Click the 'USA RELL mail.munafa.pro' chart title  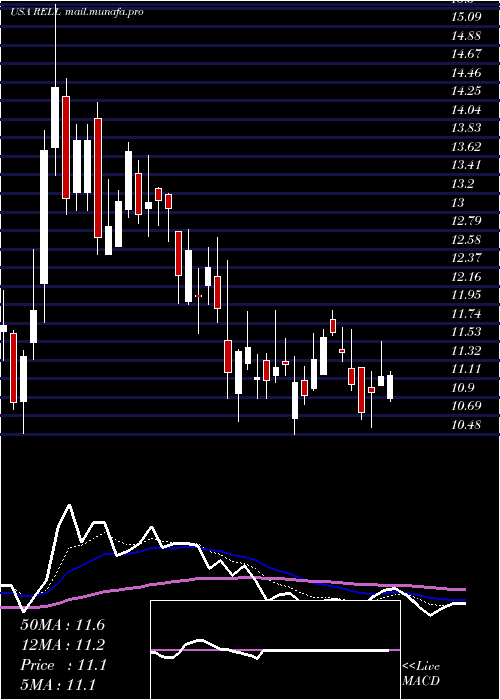coord(77,12)
